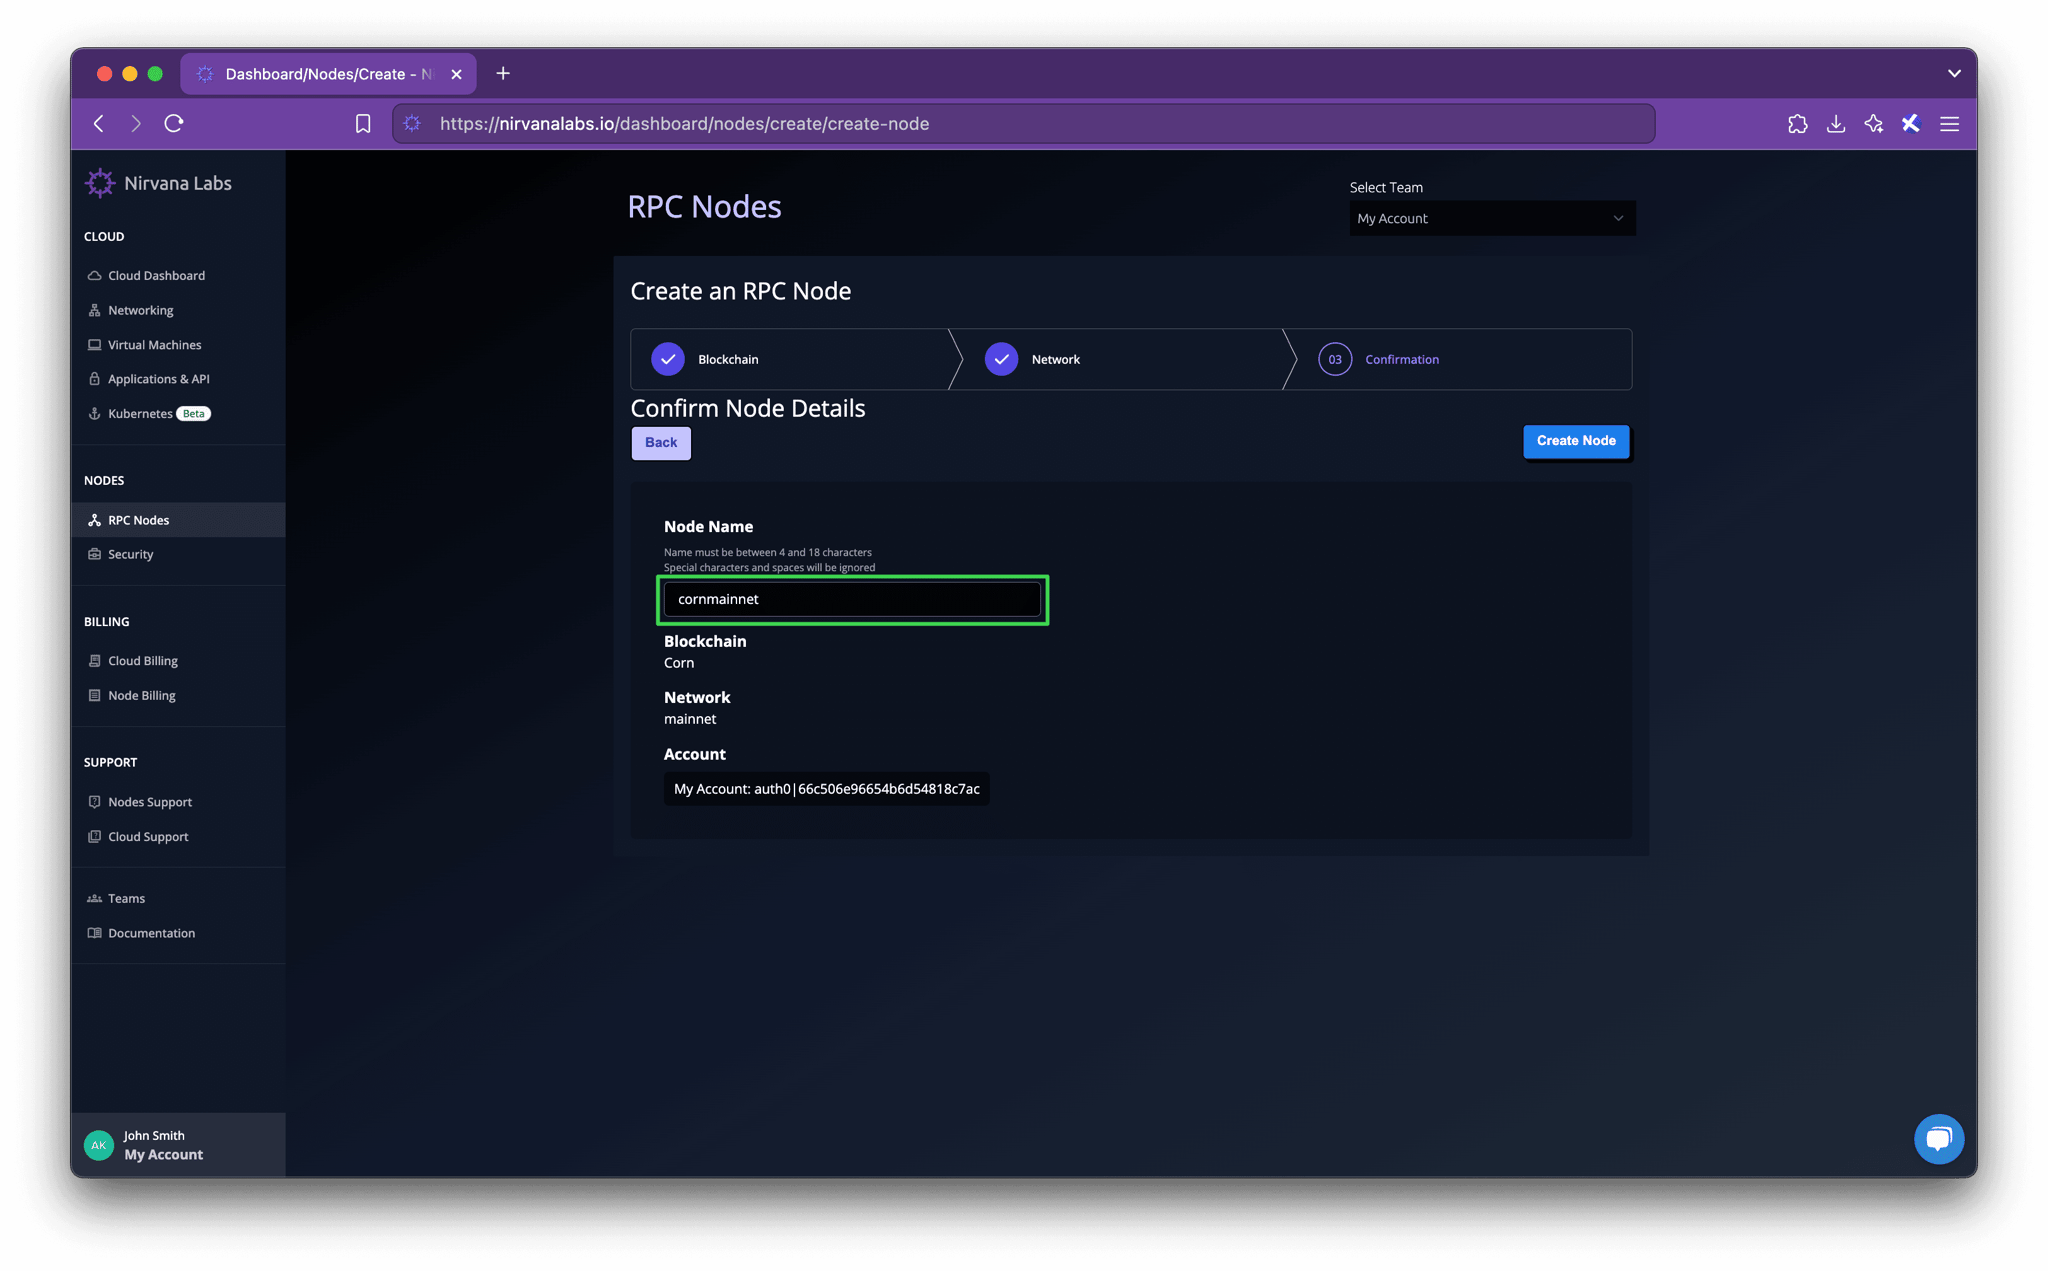Click the Kubernetes anchor icon in sidebar

coord(94,414)
